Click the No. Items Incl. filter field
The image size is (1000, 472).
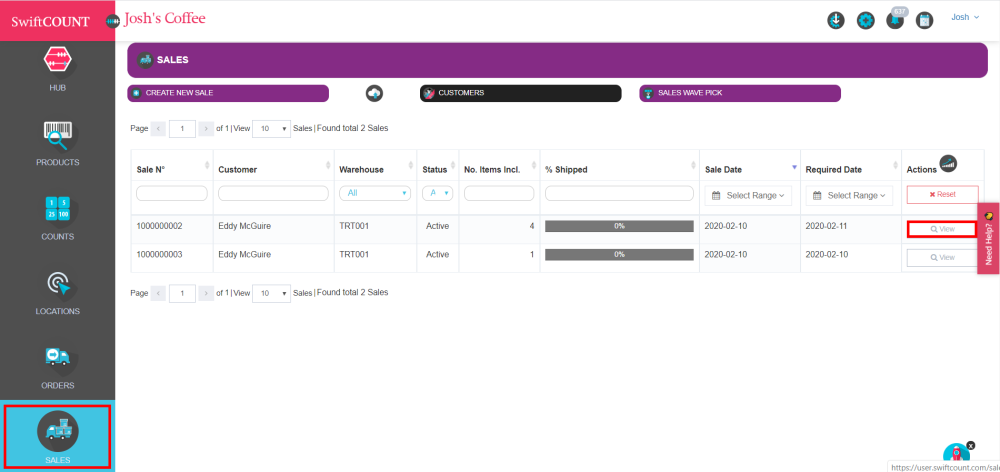(499, 193)
